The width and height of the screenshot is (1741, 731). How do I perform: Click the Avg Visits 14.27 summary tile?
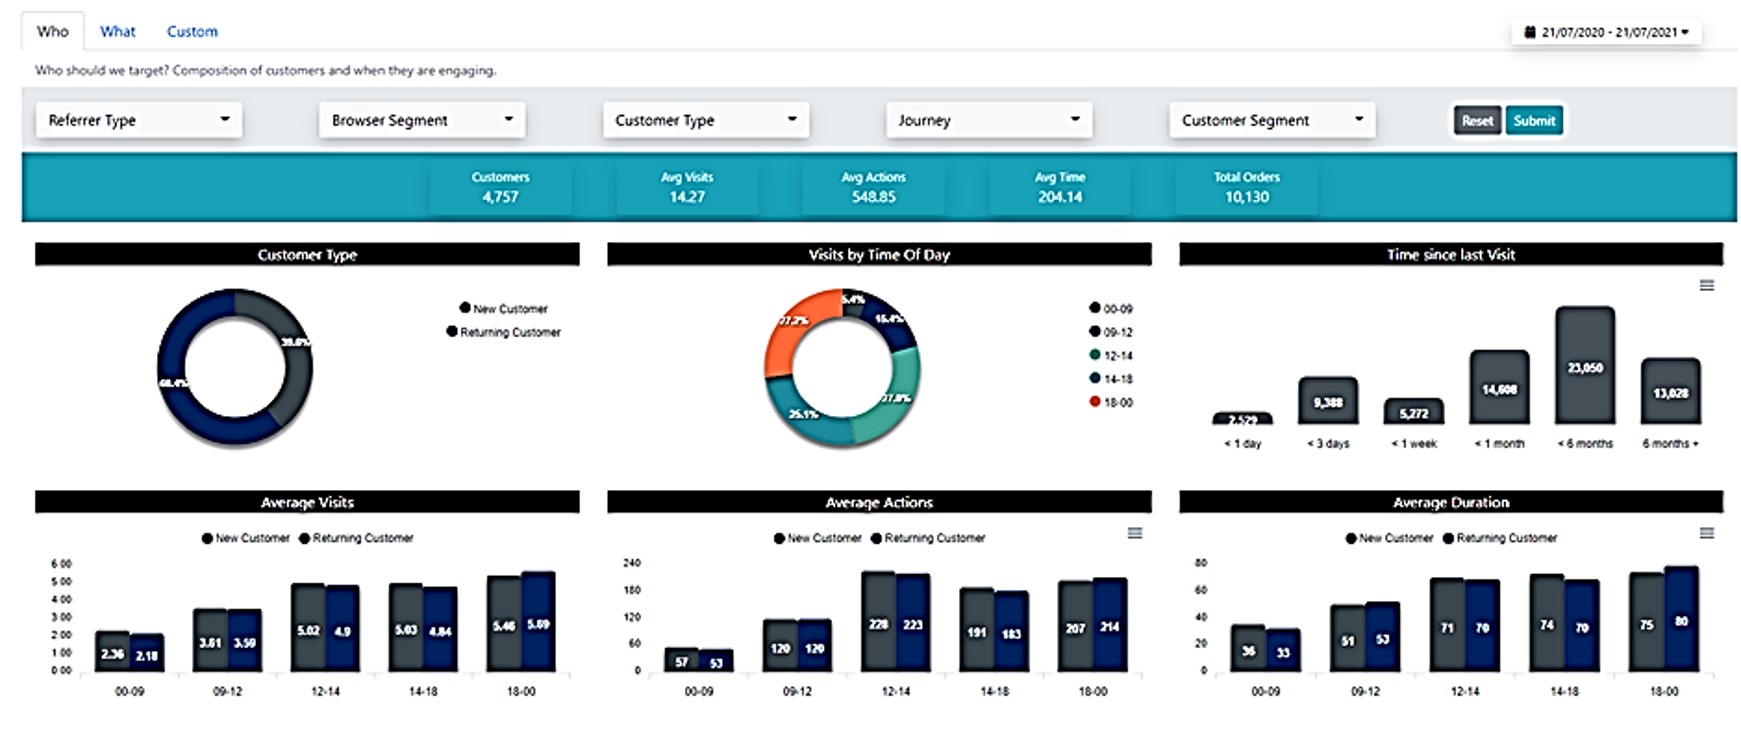[687, 187]
